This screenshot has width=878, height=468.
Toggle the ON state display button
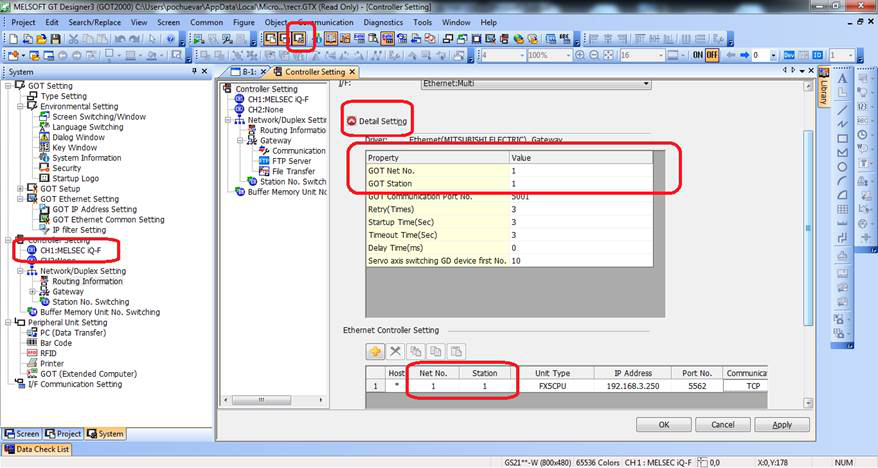[x=698, y=55]
